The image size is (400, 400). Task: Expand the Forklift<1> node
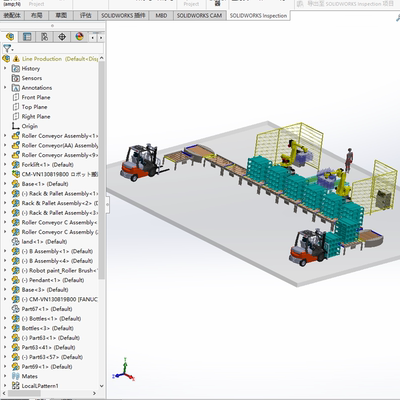(x=5, y=165)
